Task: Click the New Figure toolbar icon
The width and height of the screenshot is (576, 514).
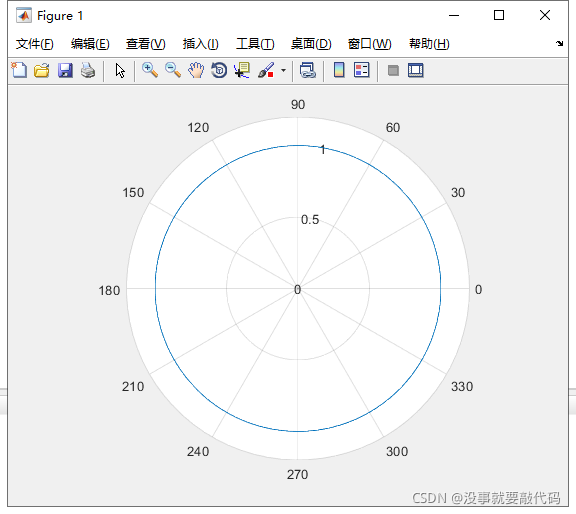Action: pyautogui.click(x=19, y=70)
